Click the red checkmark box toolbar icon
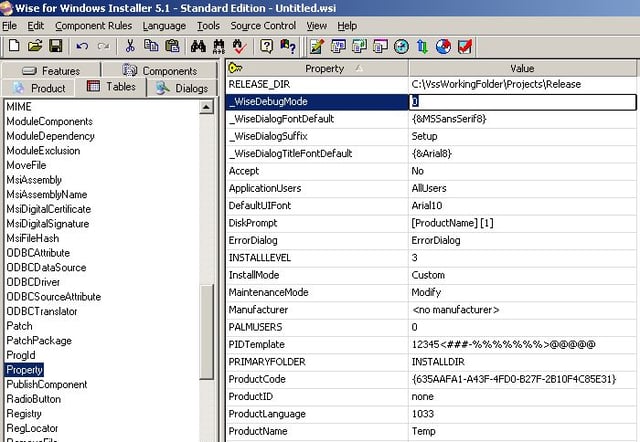The height and width of the screenshot is (442, 640). pos(465,47)
